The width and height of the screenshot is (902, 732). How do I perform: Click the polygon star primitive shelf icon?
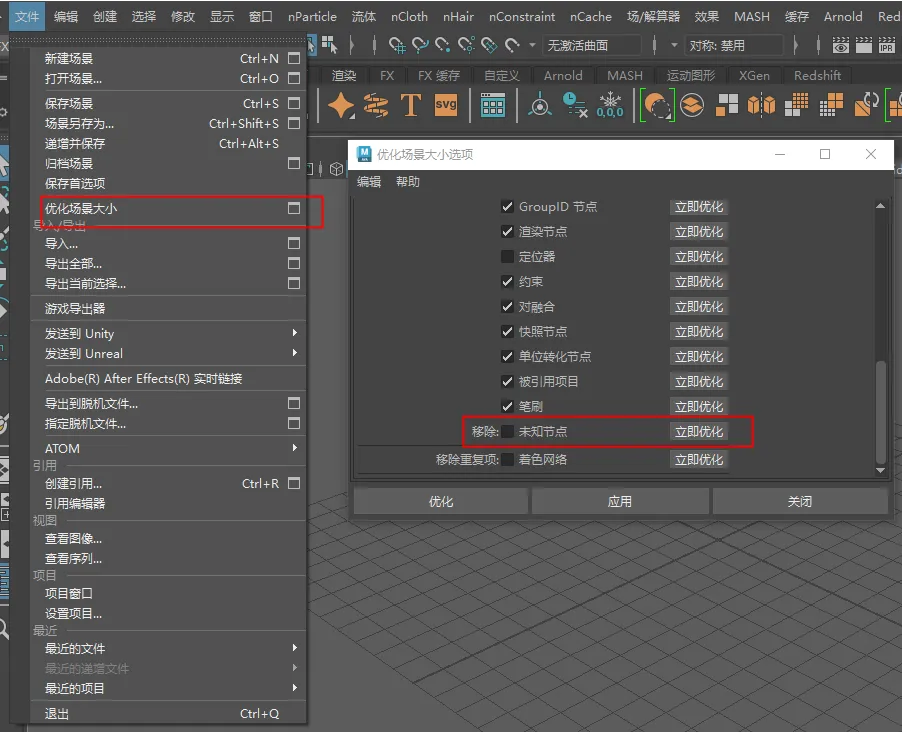tap(342, 105)
